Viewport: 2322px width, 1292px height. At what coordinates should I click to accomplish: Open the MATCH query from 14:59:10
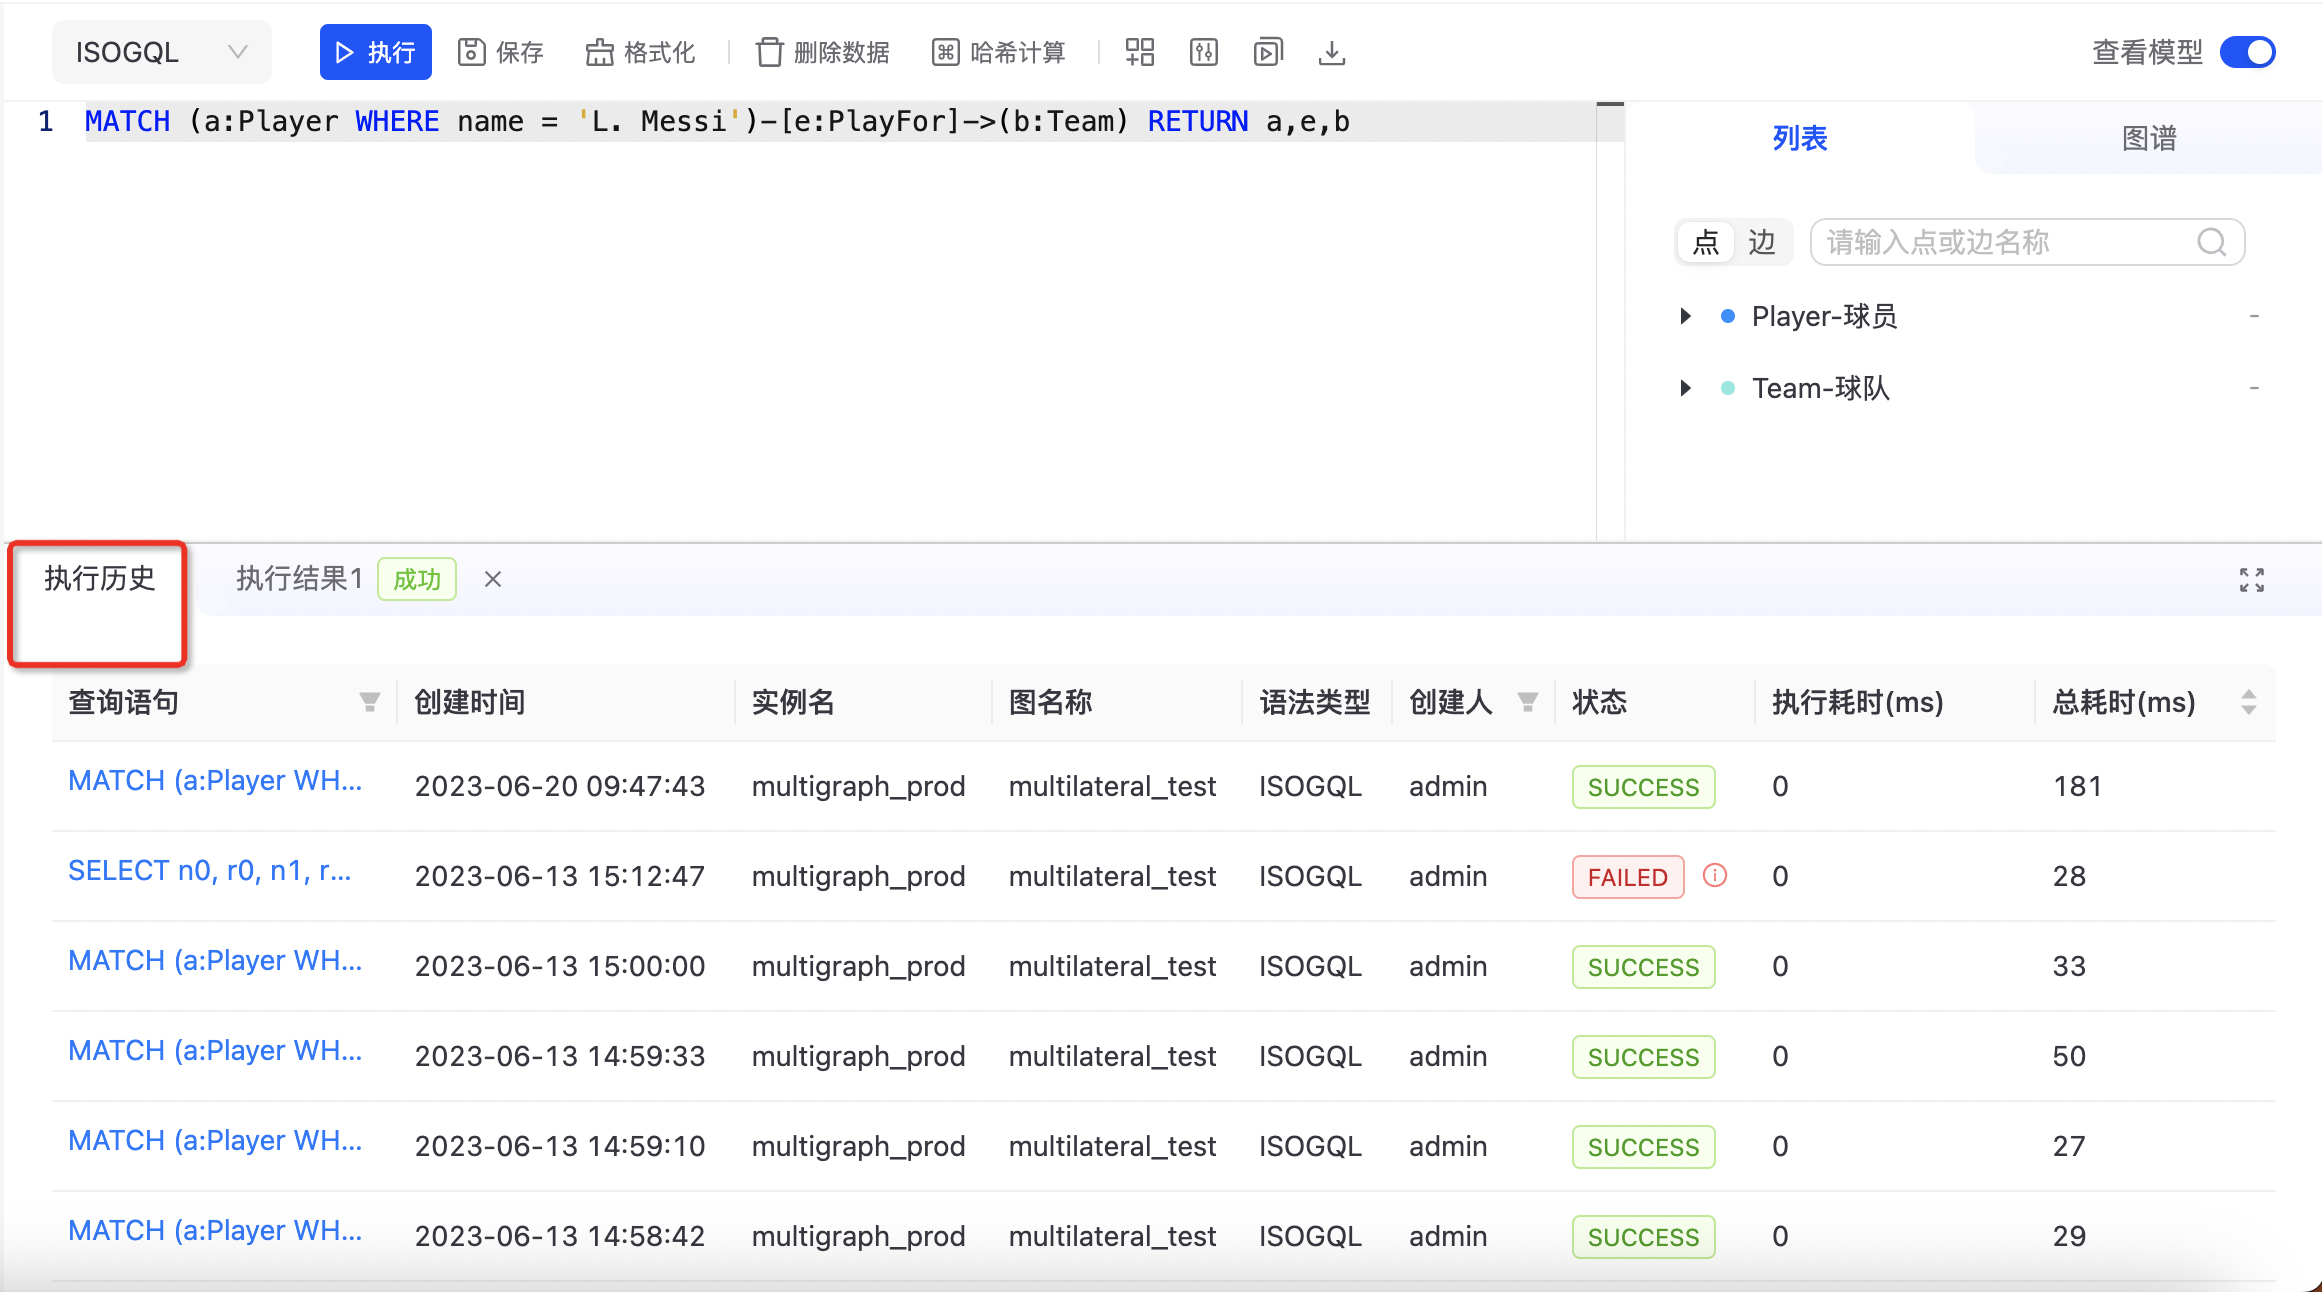(x=215, y=1140)
